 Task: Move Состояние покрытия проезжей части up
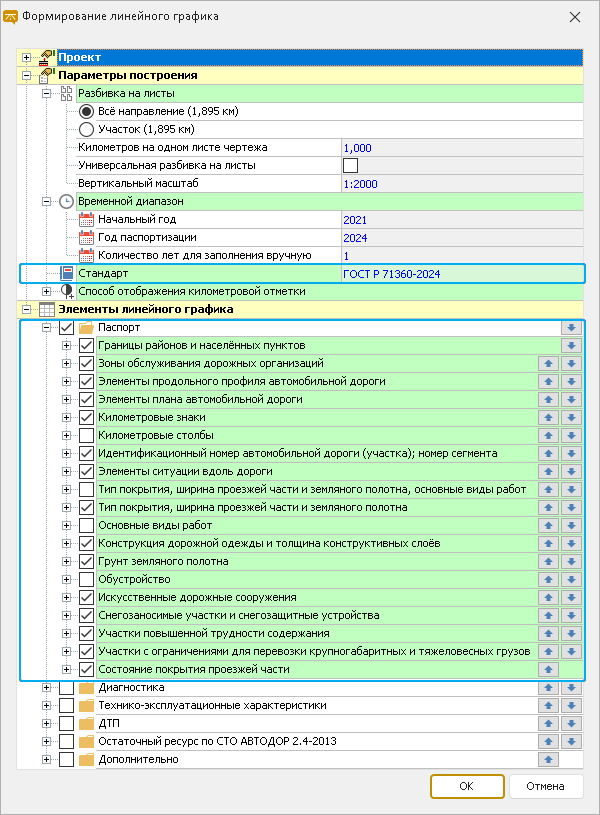pyautogui.click(x=548, y=669)
